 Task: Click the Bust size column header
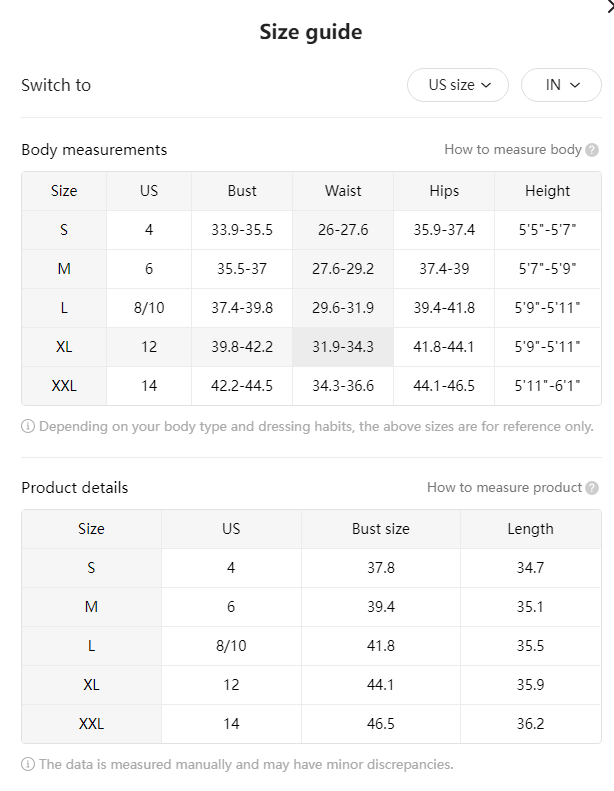tap(381, 529)
